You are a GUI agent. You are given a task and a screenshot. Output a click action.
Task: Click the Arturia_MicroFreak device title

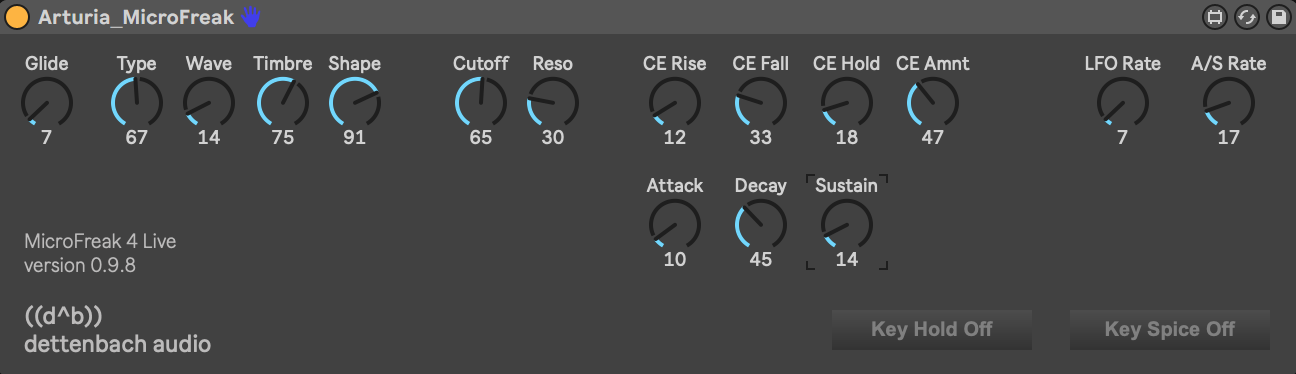coord(136,17)
